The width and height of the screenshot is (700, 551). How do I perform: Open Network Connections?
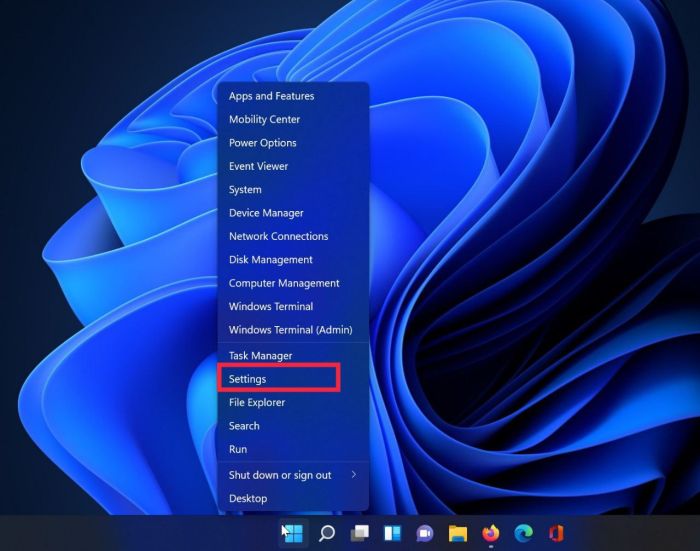click(293, 236)
